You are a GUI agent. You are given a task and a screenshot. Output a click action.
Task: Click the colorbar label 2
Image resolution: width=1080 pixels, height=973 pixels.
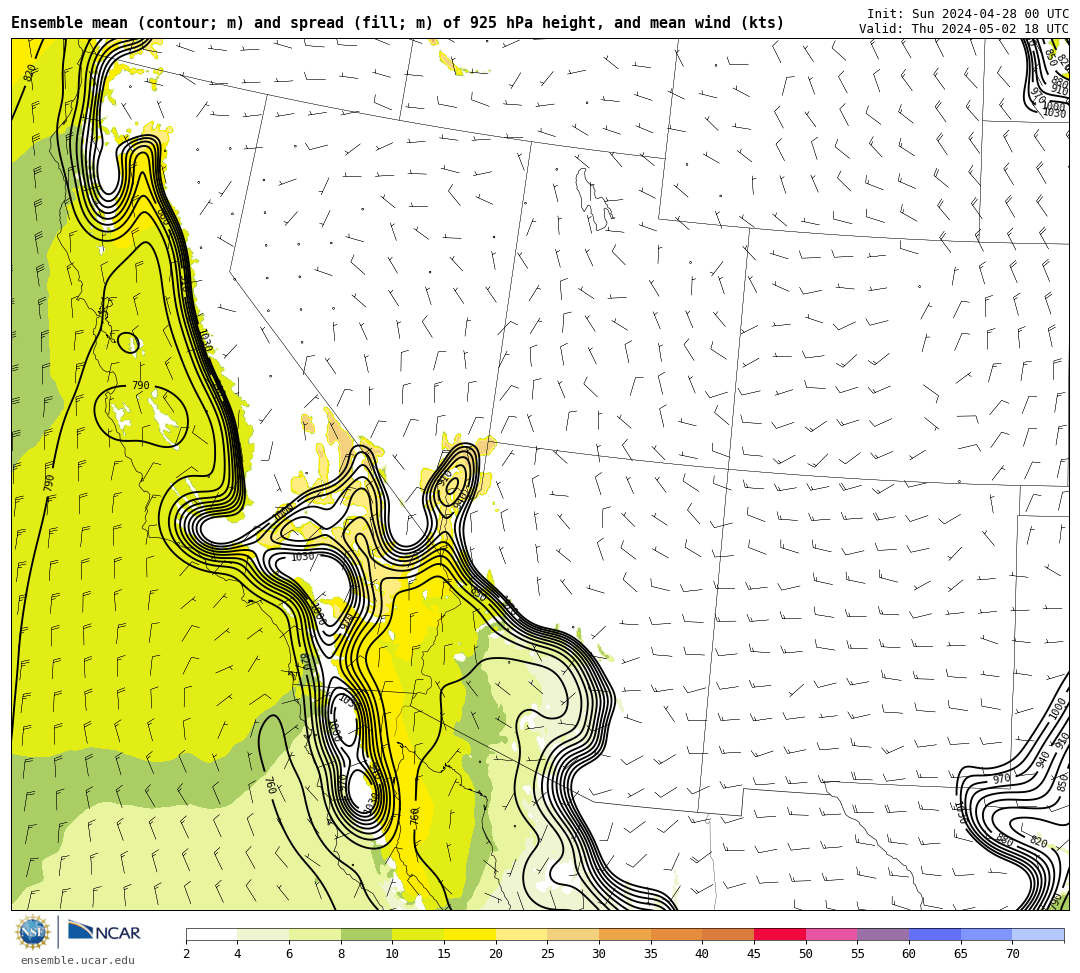tap(186, 954)
